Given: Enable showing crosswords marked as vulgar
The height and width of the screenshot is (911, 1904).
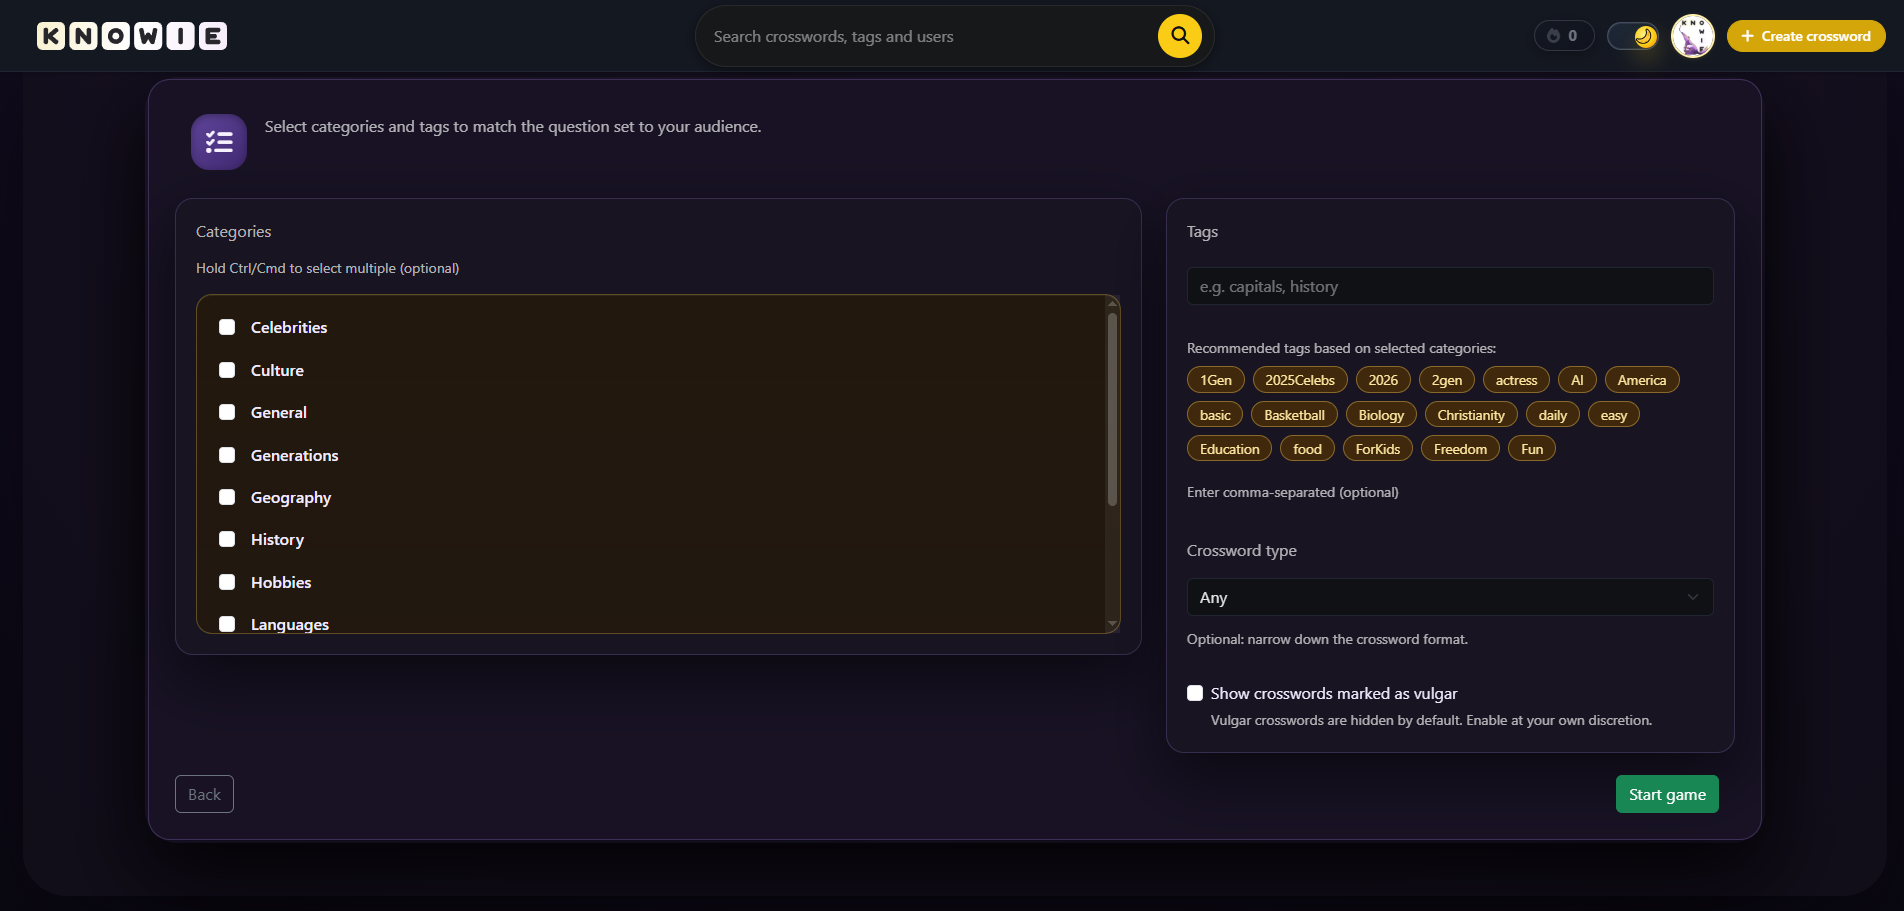Looking at the screenshot, I should click(x=1194, y=692).
